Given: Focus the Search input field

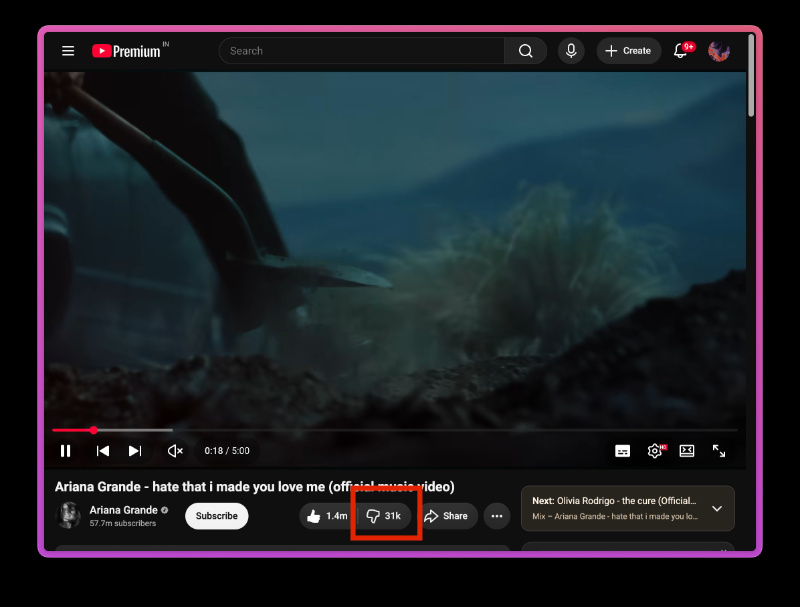Looking at the screenshot, I should click(x=362, y=51).
